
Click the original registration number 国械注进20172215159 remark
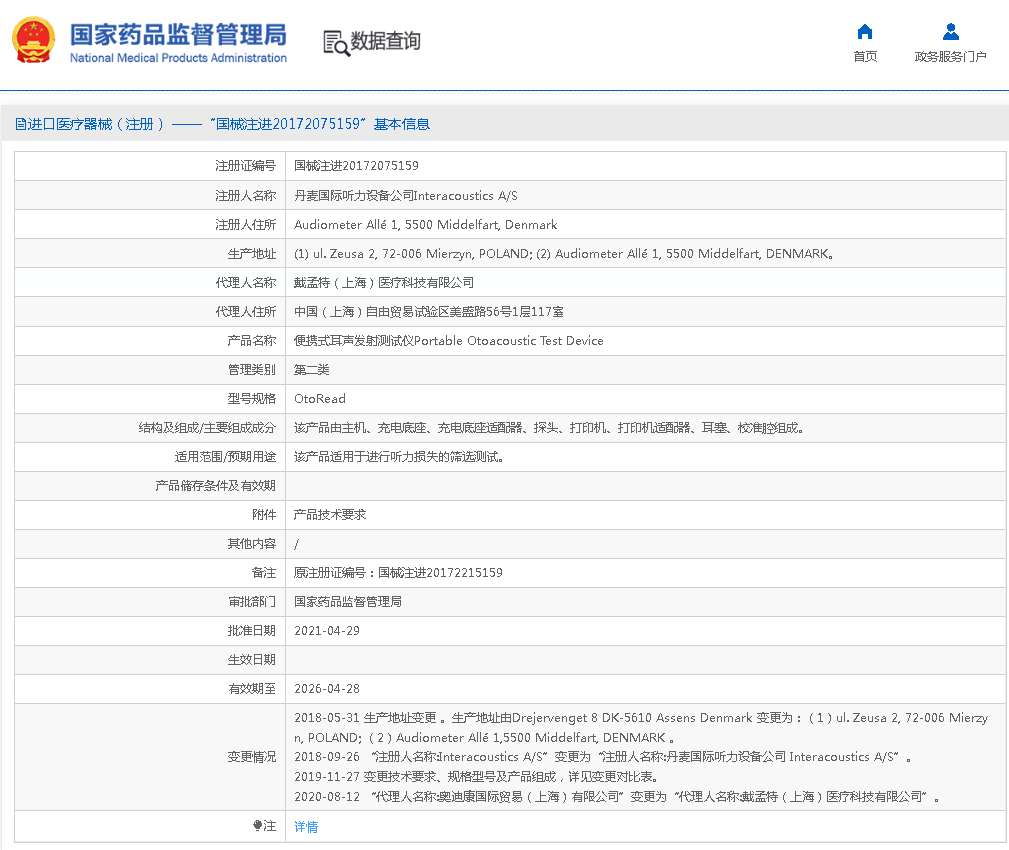[398, 573]
